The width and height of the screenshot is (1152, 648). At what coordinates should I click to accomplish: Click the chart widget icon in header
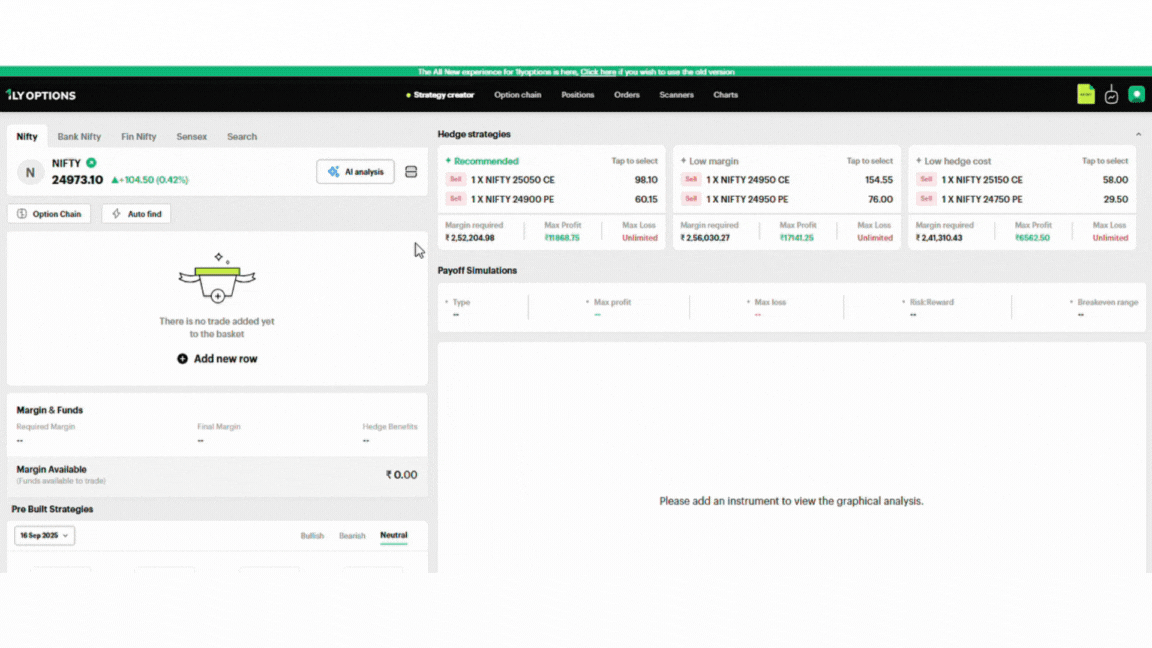pos(1111,95)
